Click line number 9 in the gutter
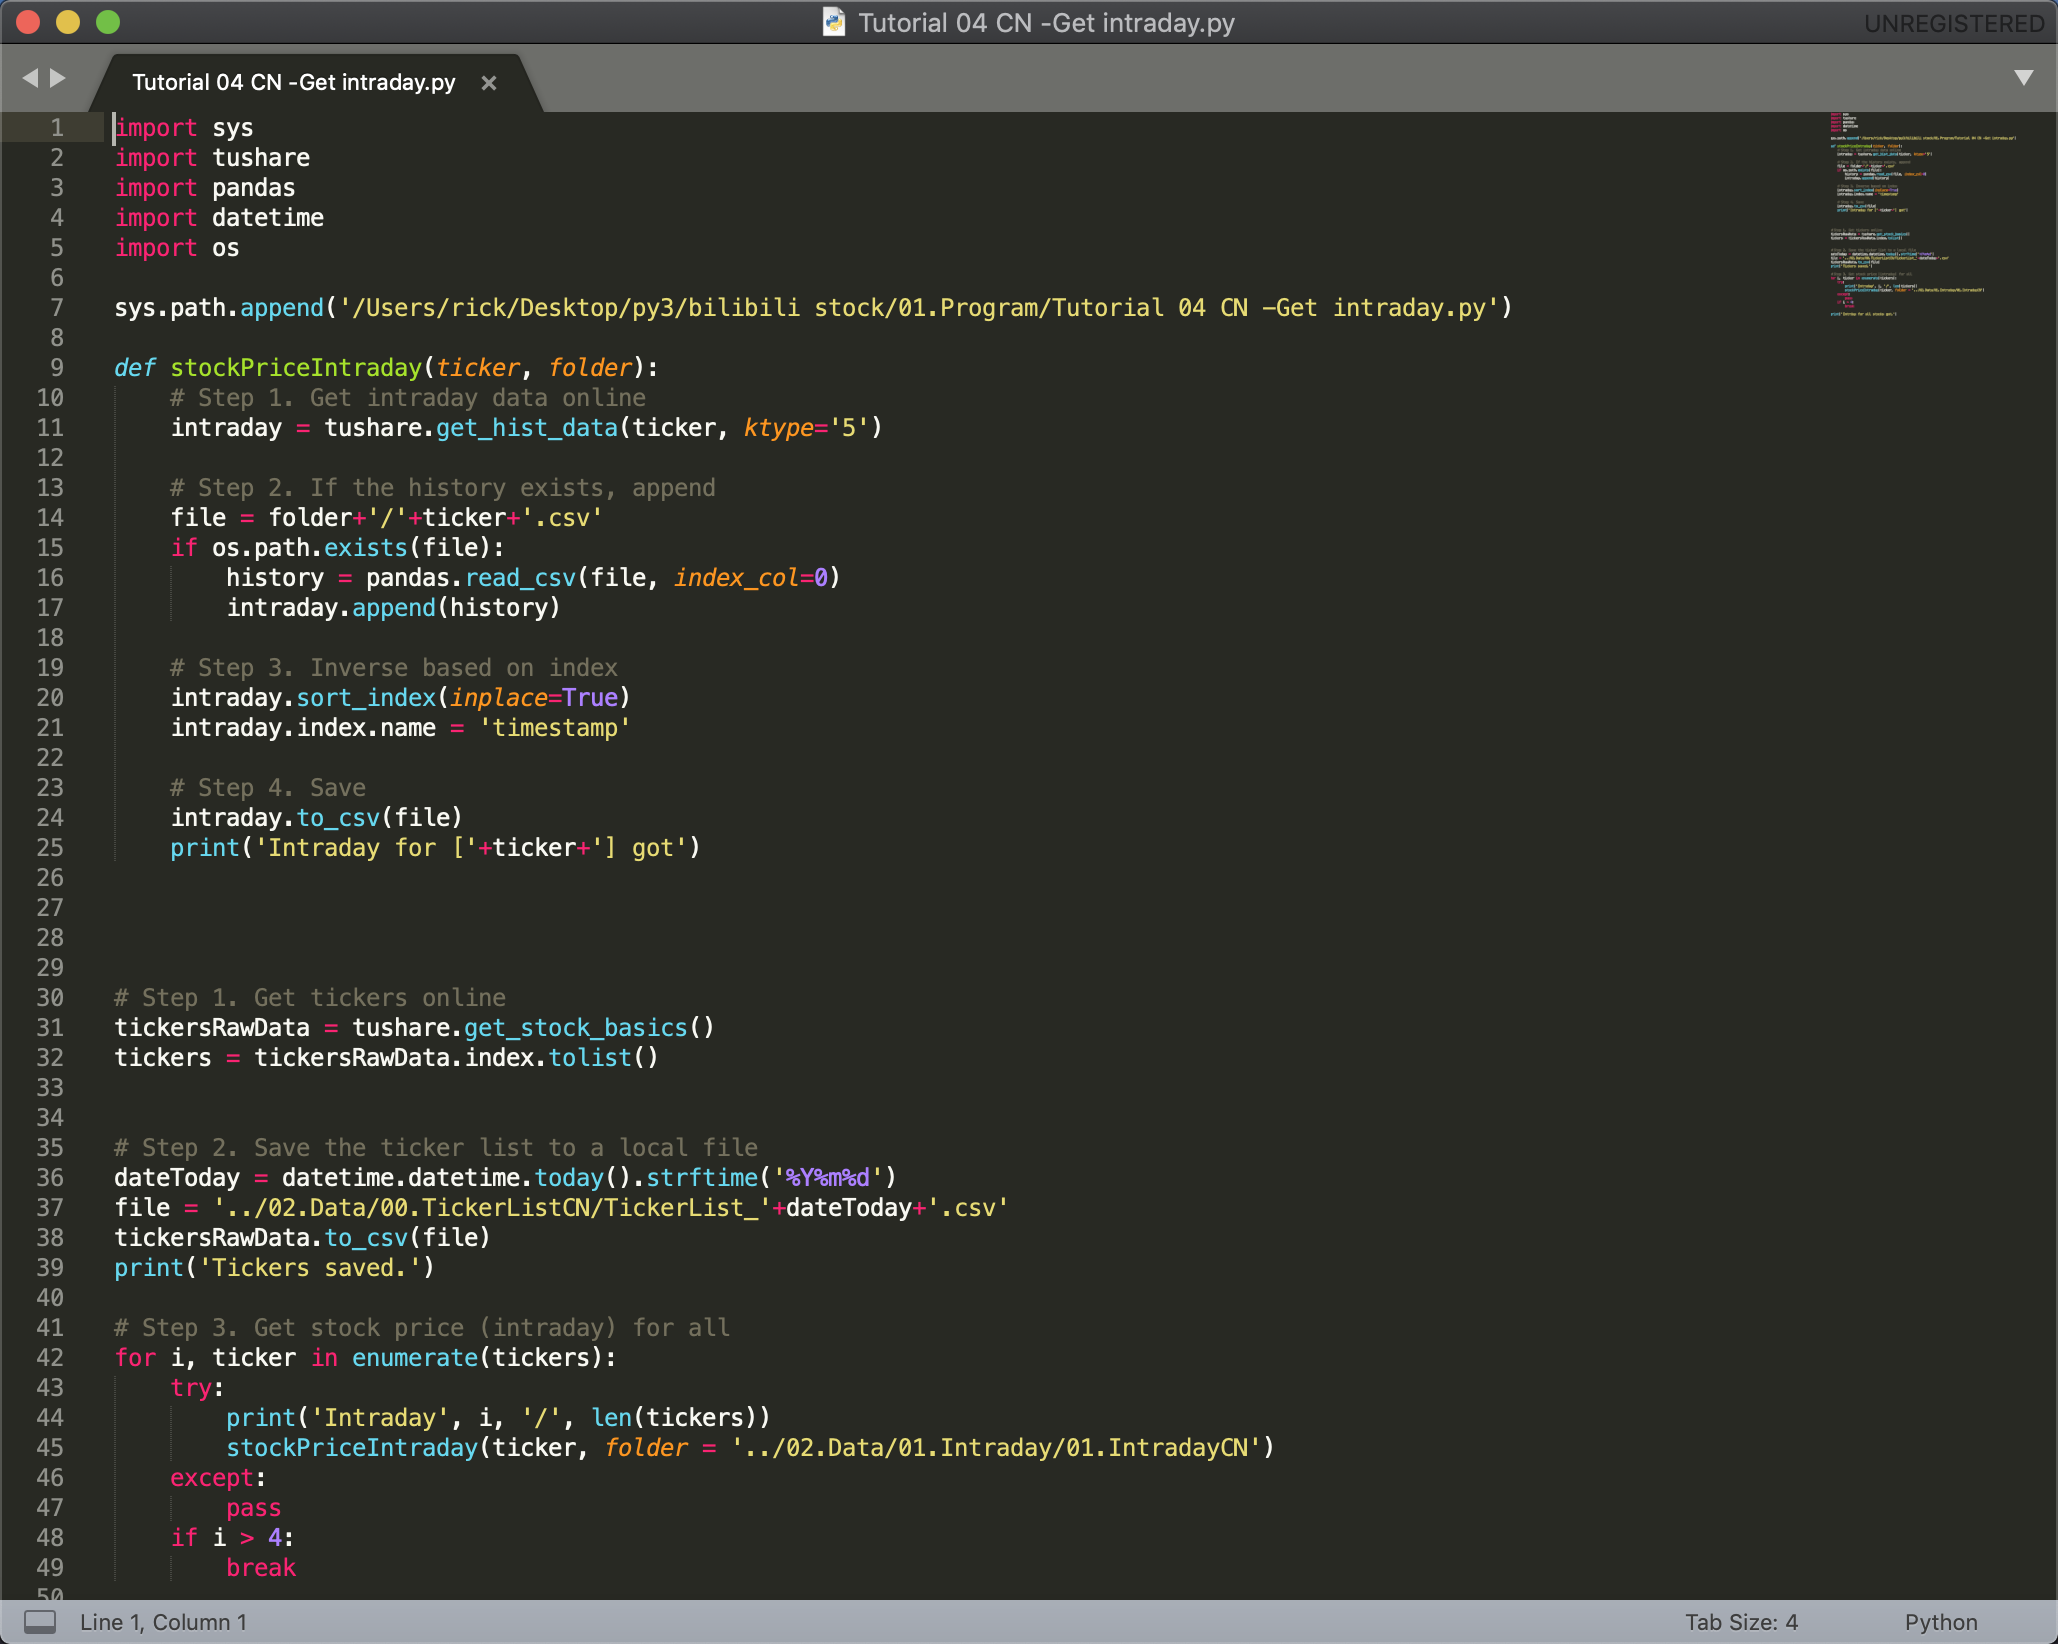 pyautogui.click(x=57, y=368)
